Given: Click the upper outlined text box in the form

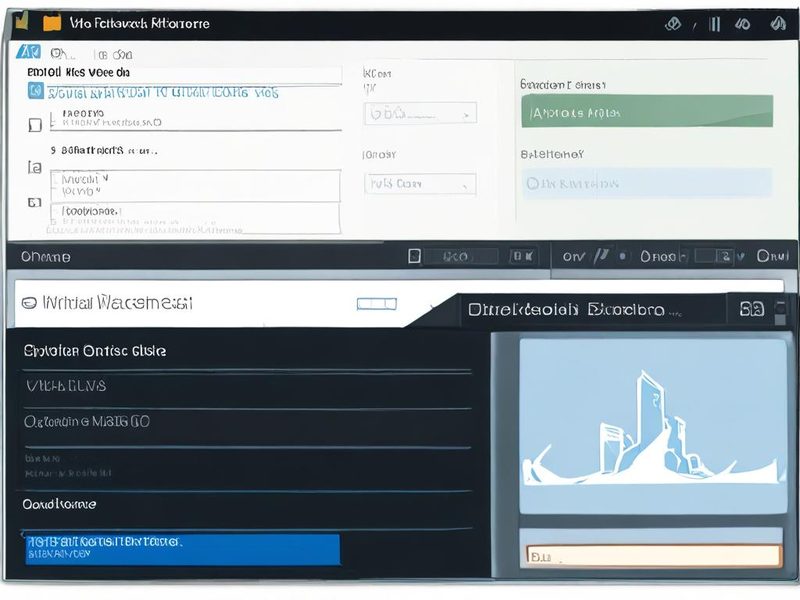Looking at the screenshot, I should pyautogui.click(x=195, y=186).
